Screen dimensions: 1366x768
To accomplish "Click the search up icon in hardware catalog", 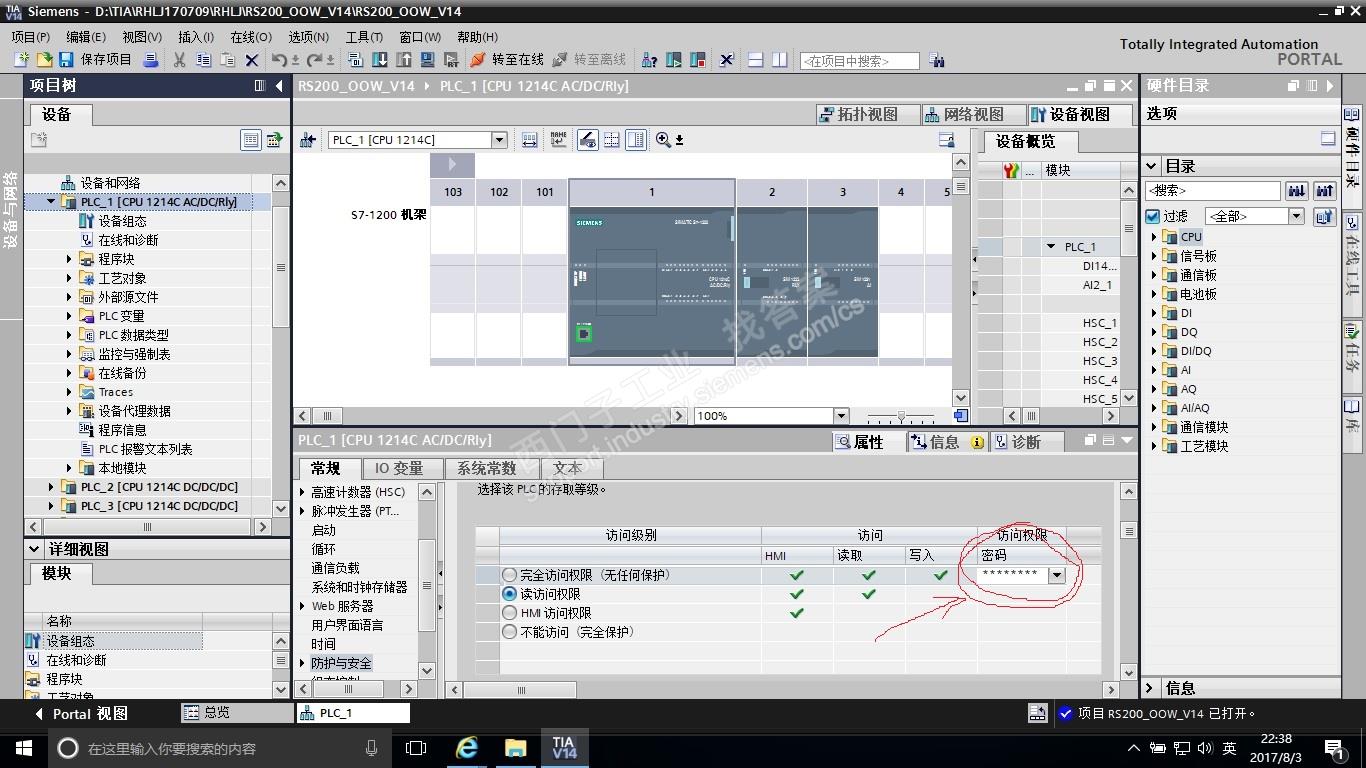I will (x=1325, y=190).
